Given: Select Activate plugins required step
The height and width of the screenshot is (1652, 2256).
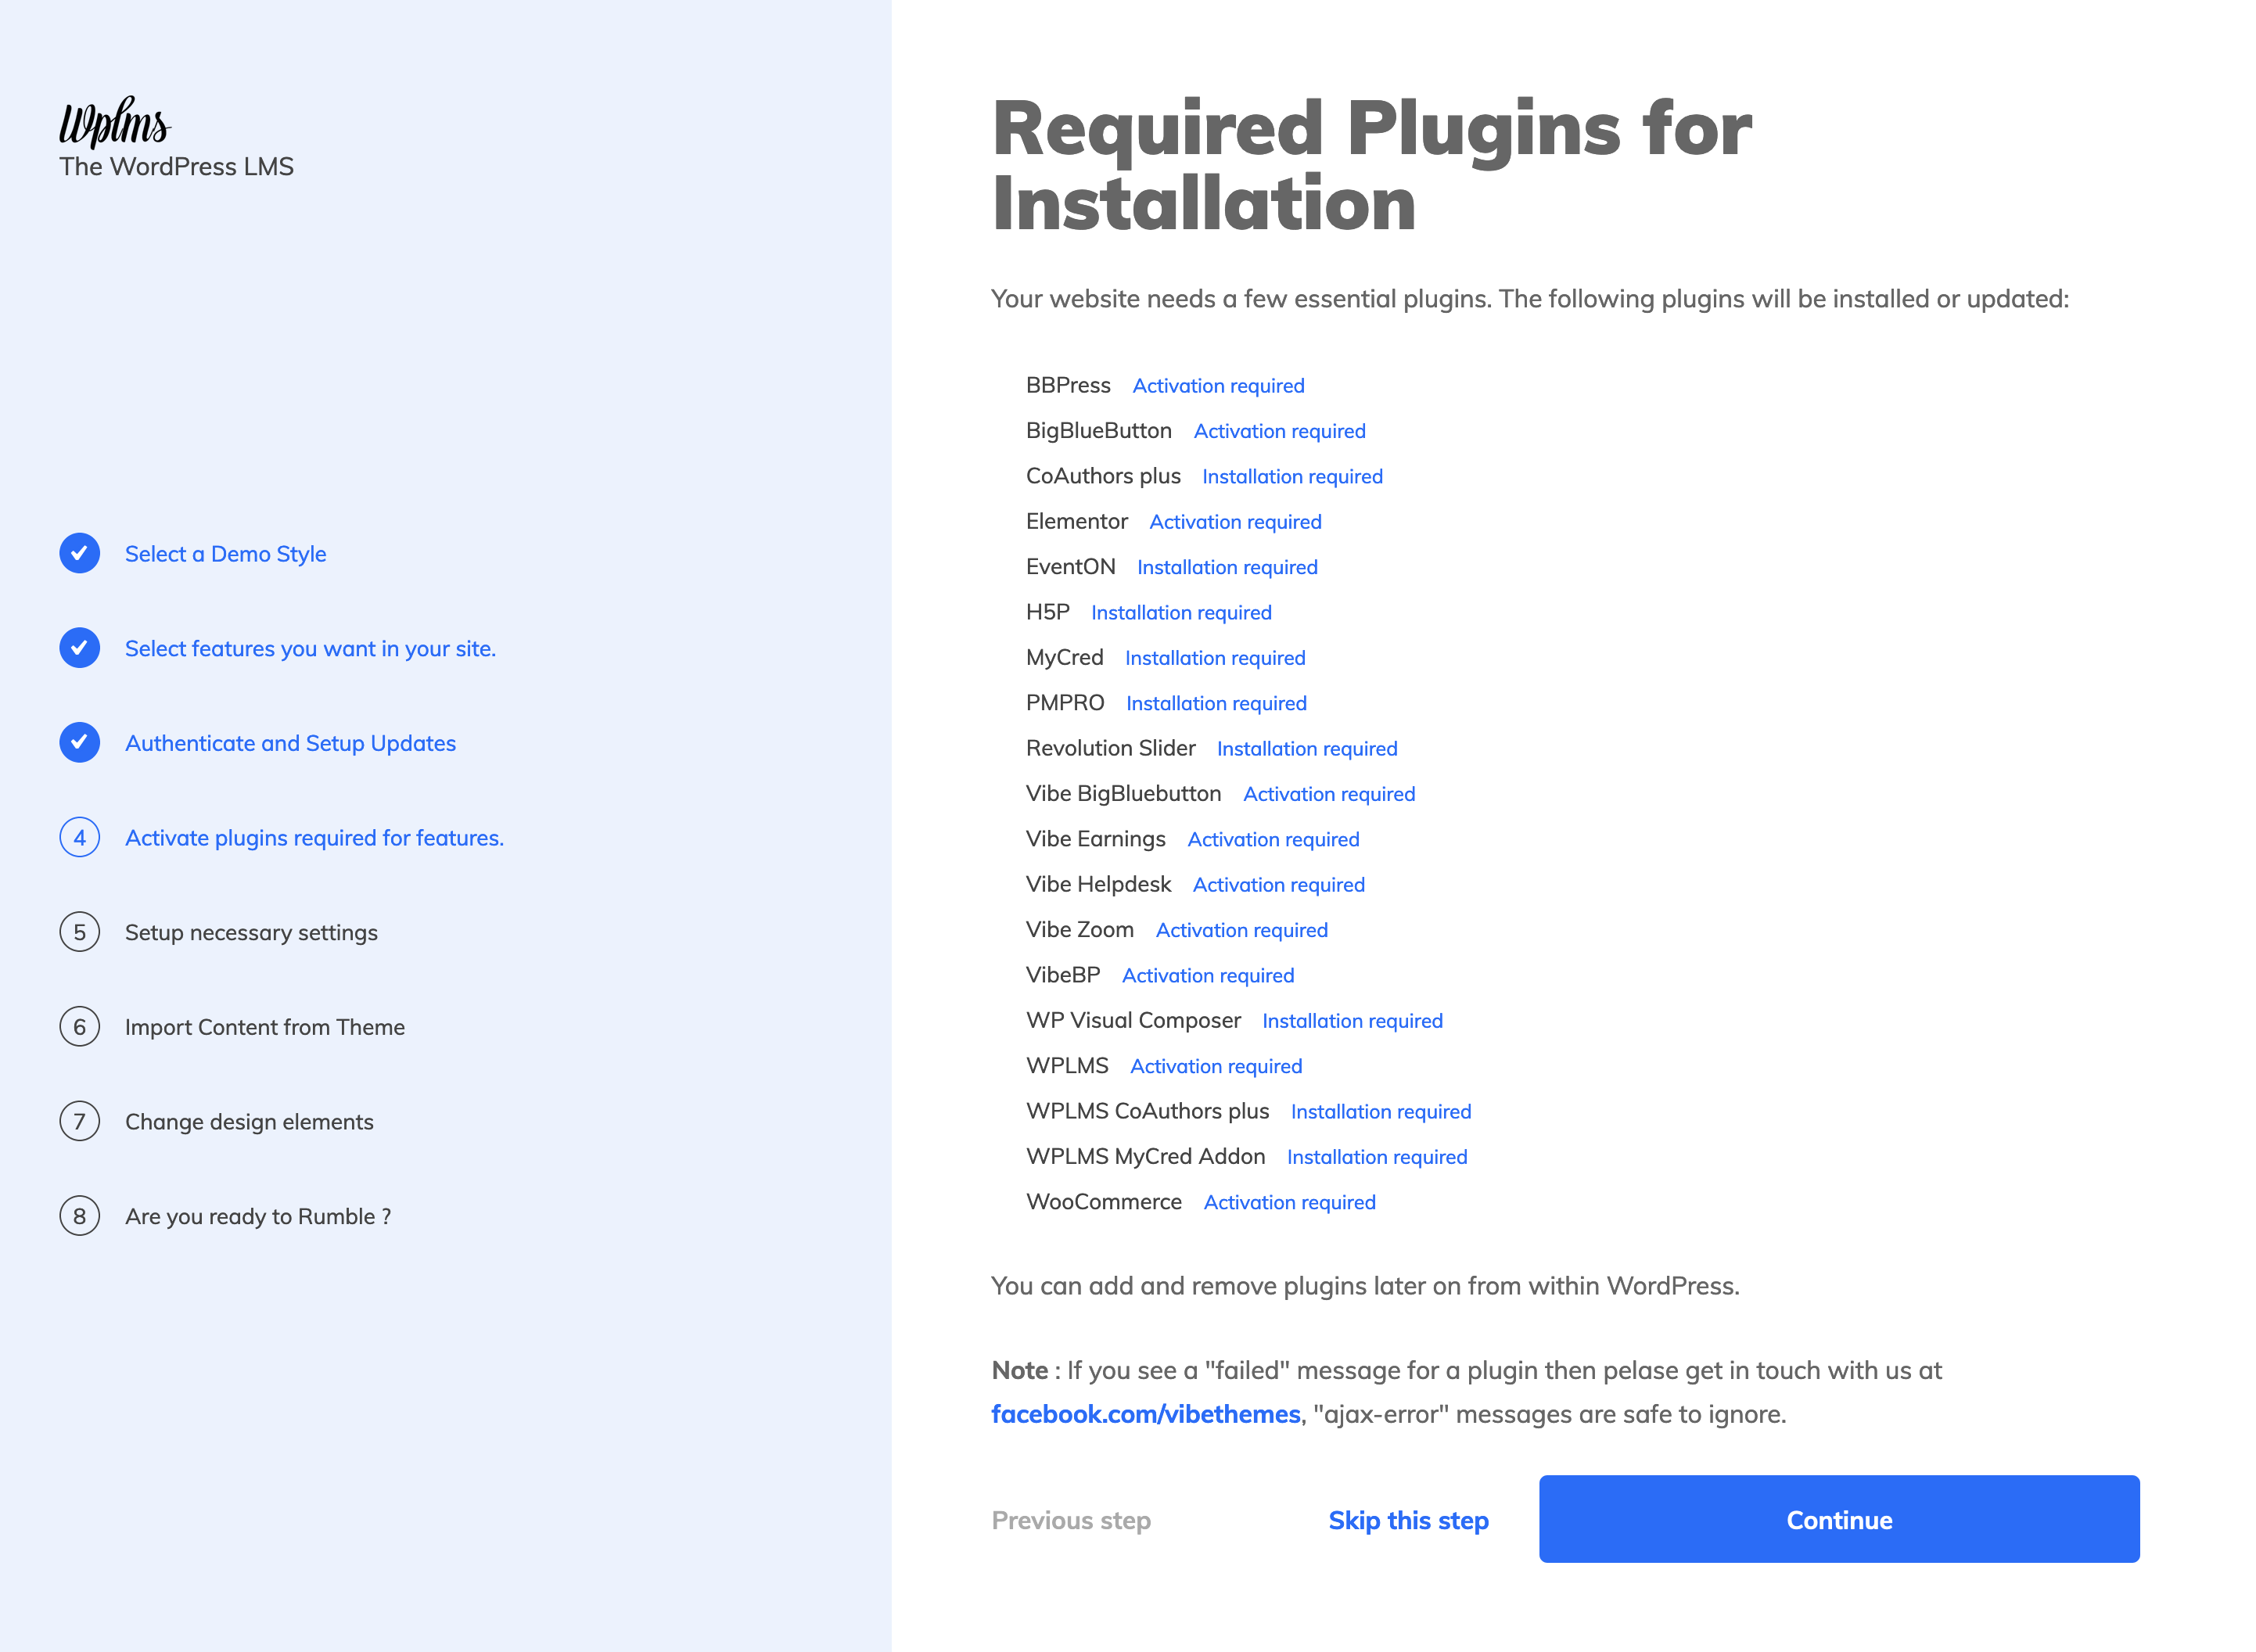Looking at the screenshot, I should click(314, 835).
